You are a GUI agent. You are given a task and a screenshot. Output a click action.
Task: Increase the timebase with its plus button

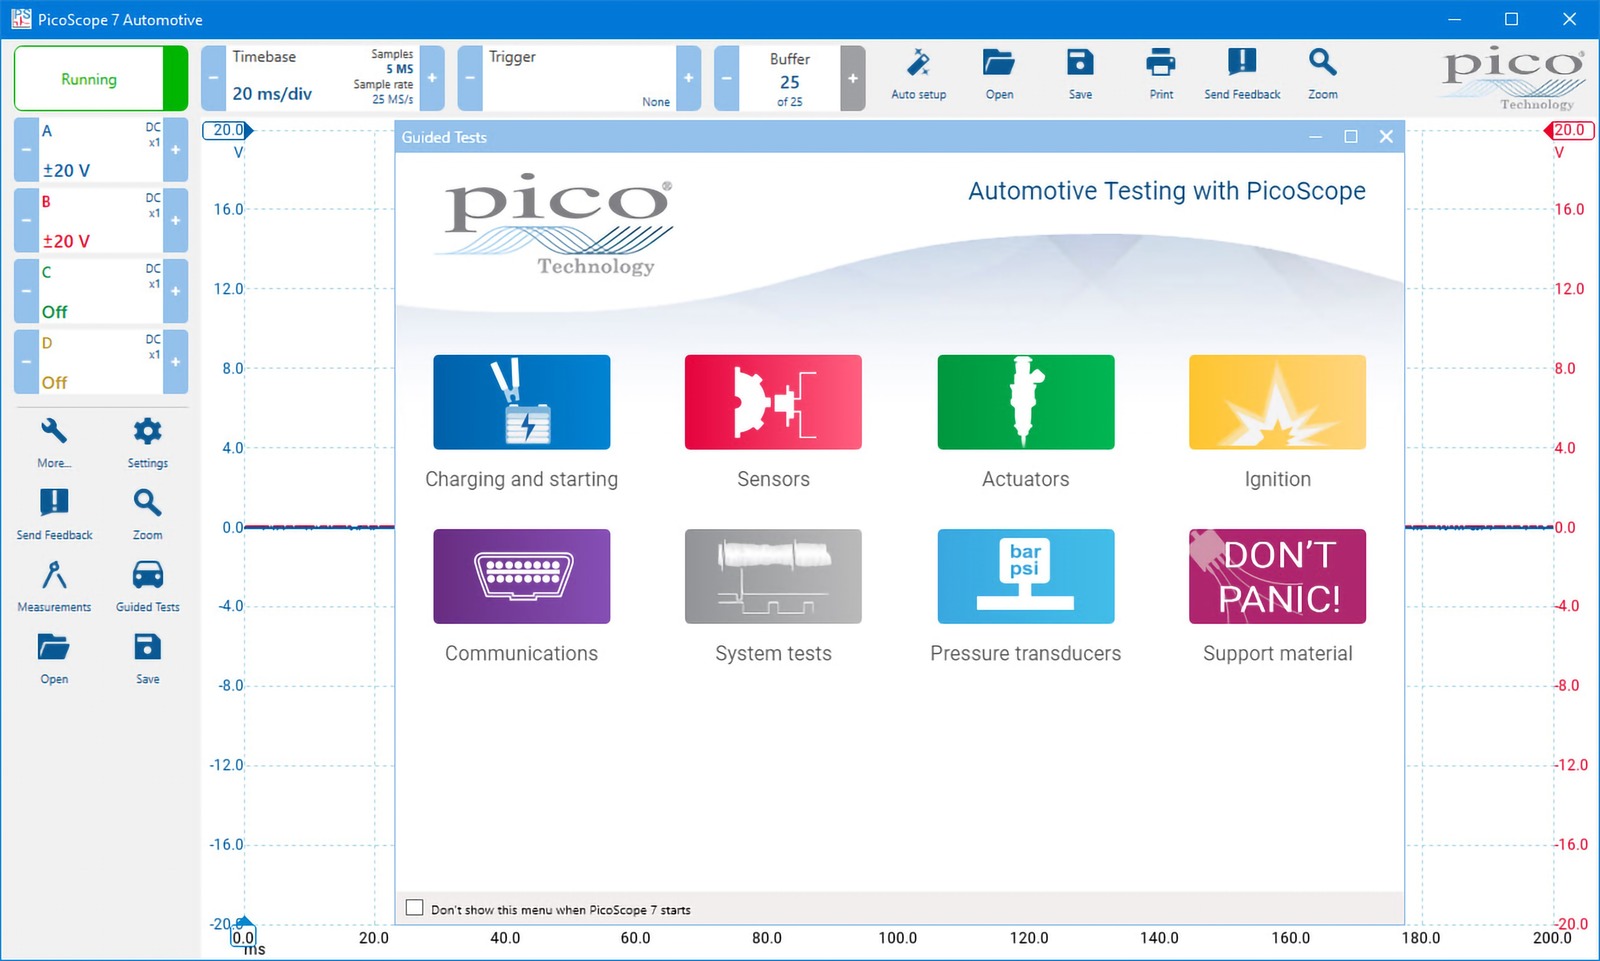432,78
